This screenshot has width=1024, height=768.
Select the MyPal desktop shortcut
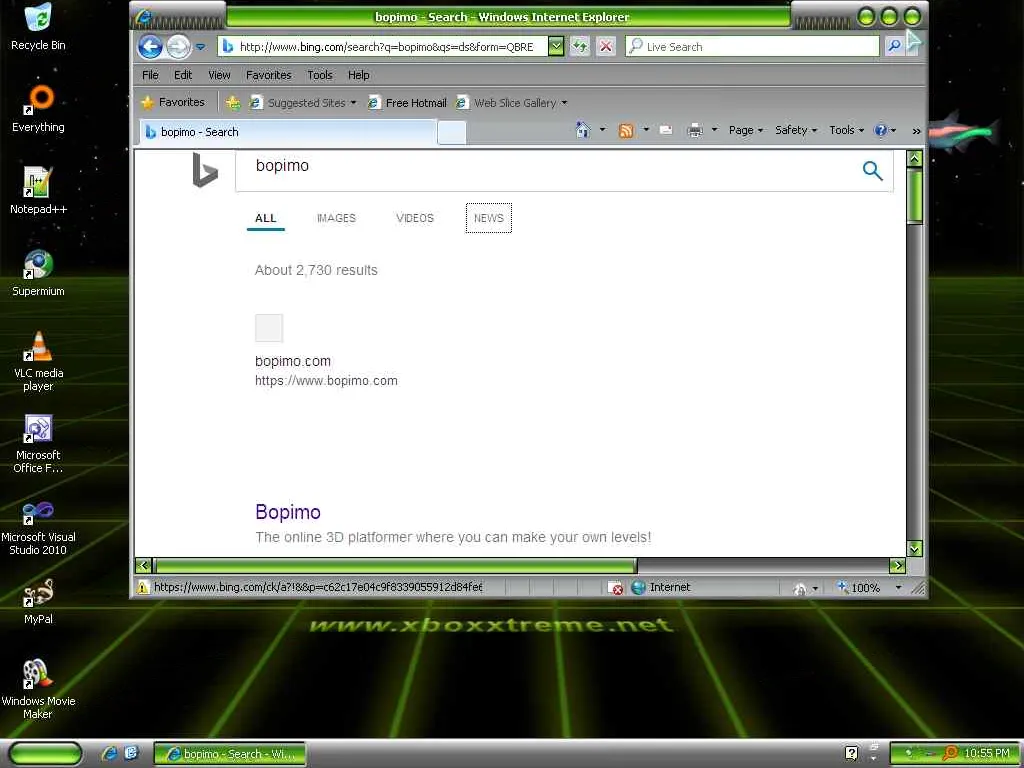tap(38, 601)
